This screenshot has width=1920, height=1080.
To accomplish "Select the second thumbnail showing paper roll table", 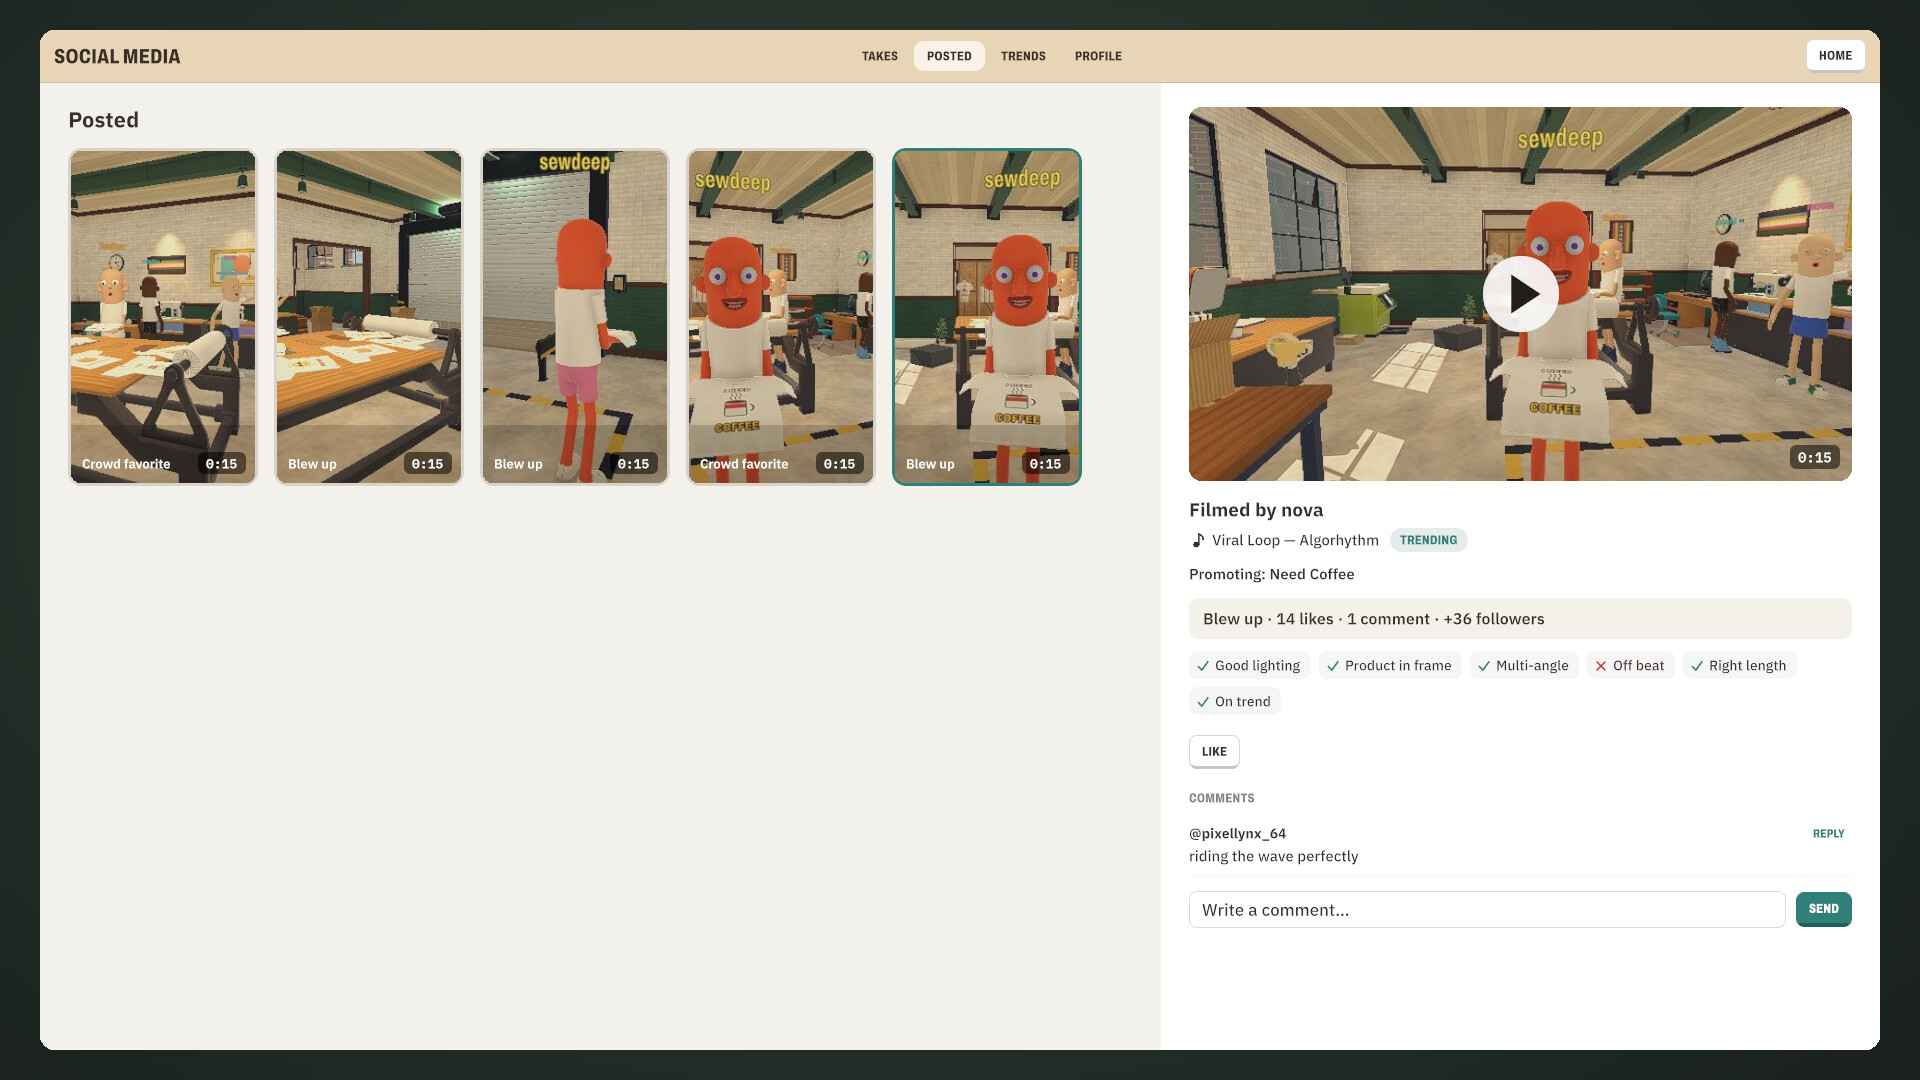I will coord(369,317).
